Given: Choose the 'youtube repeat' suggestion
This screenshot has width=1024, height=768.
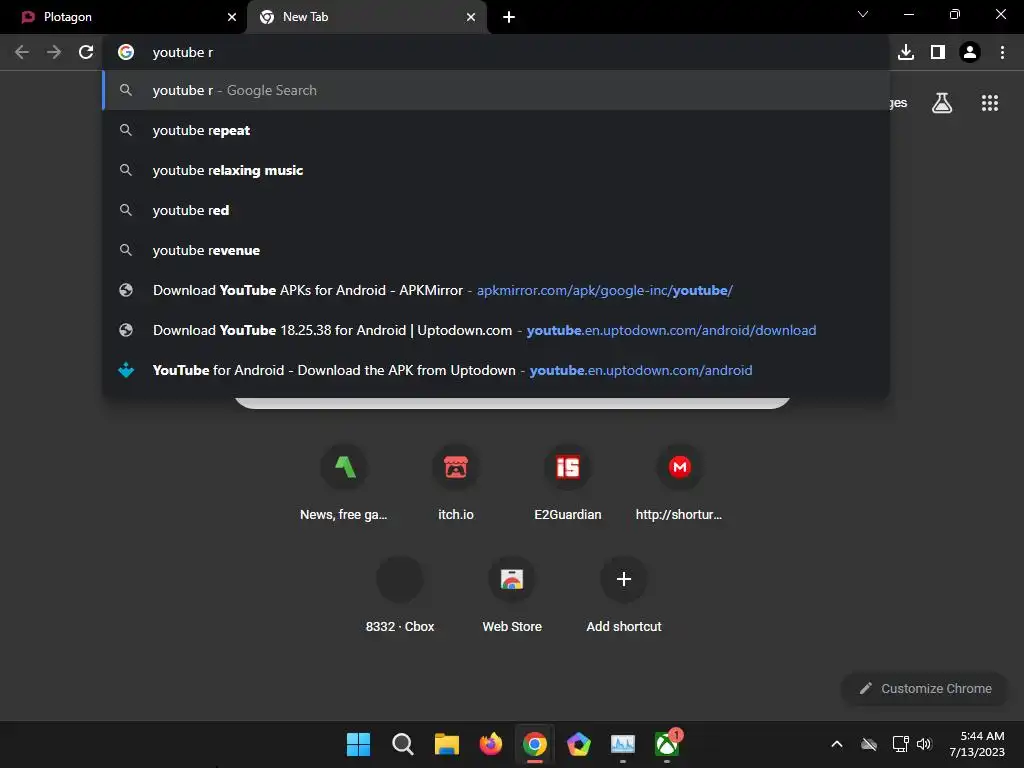Looking at the screenshot, I should [x=496, y=130].
